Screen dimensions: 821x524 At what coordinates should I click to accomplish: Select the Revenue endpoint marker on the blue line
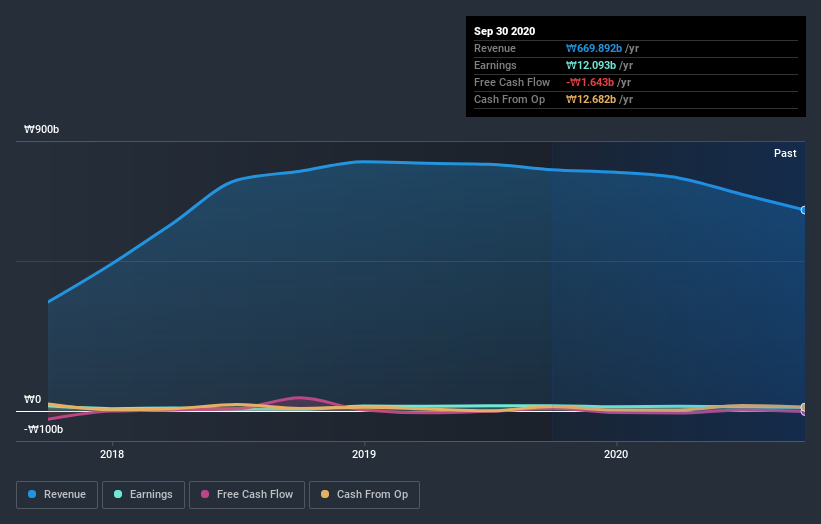[x=803, y=210]
